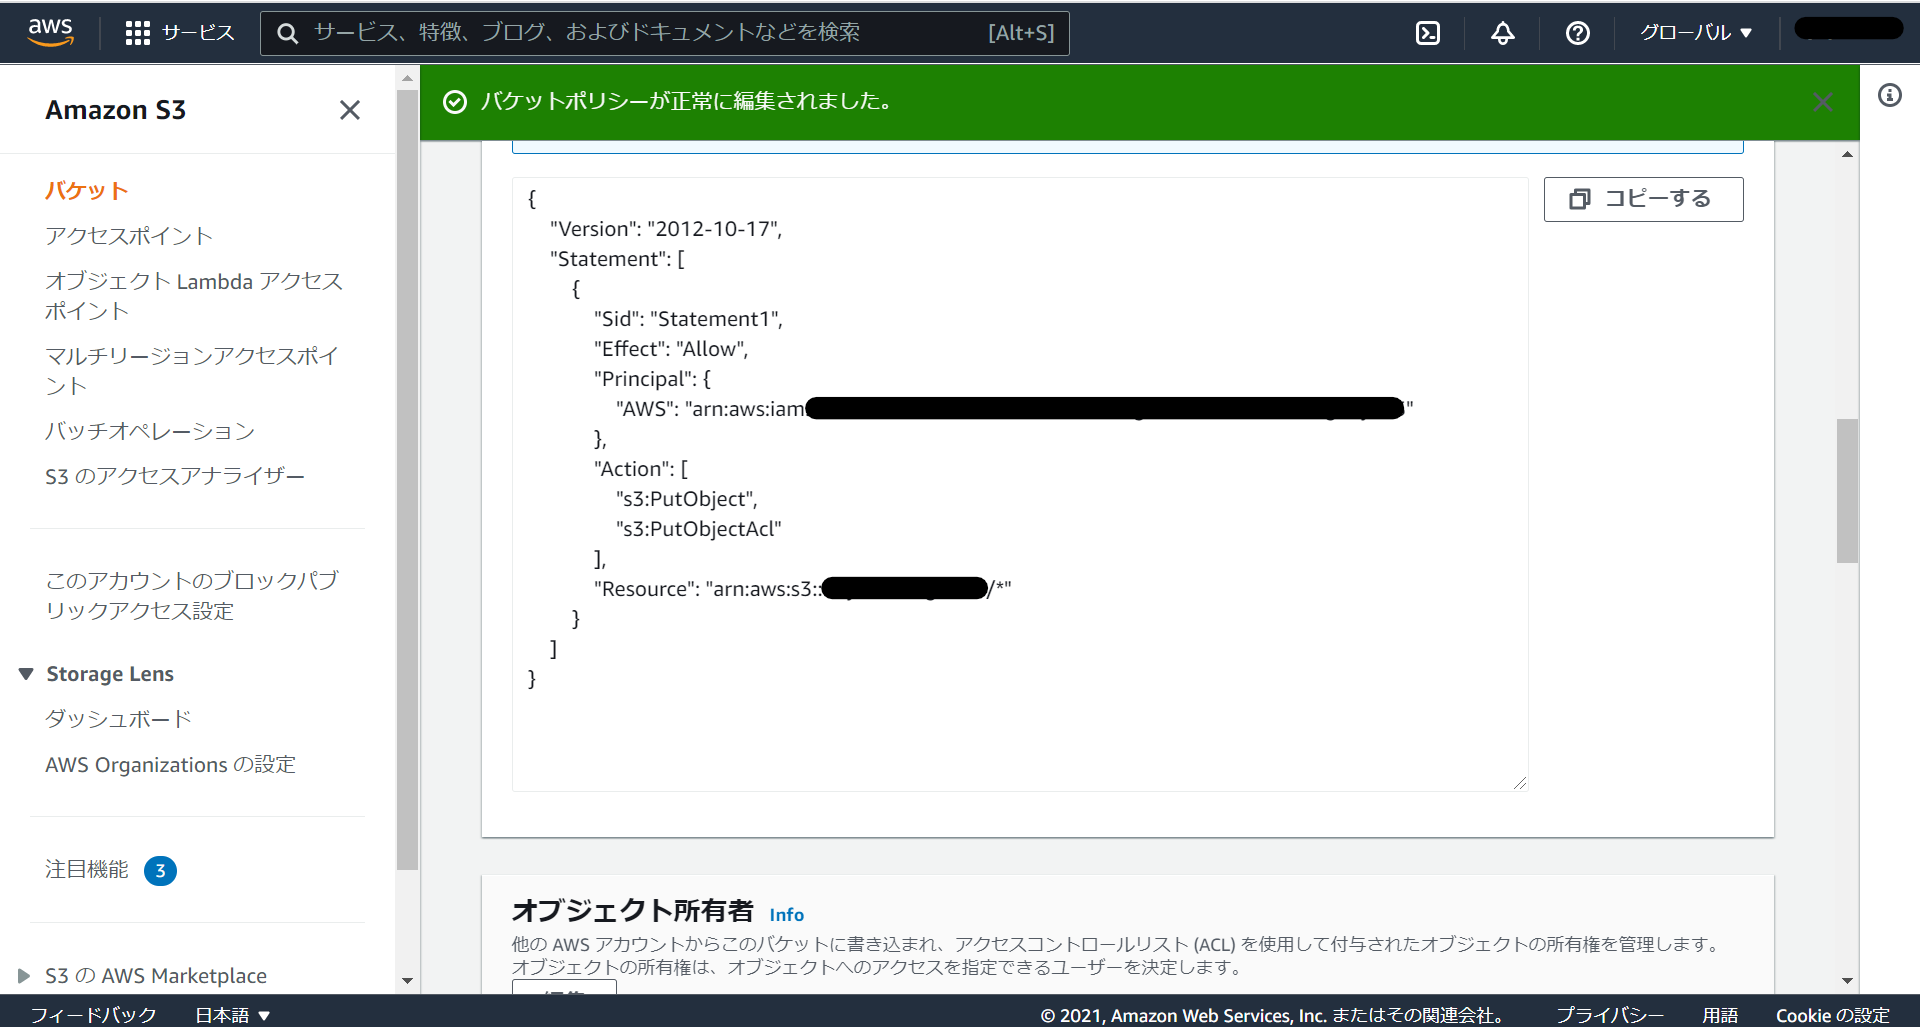Open 注目機能 in the sidebar
Image resolution: width=1920 pixels, height=1027 pixels.
point(87,870)
